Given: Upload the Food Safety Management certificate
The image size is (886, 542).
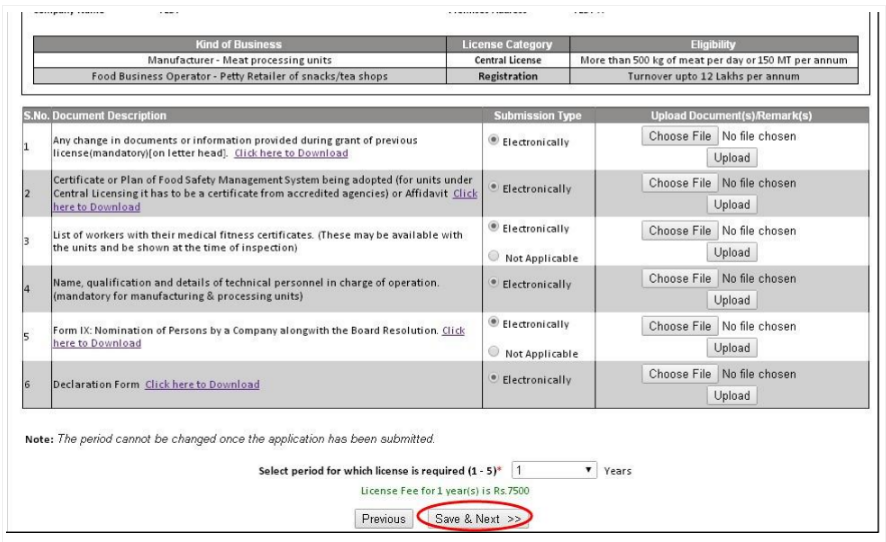Looking at the screenshot, I should (731, 205).
